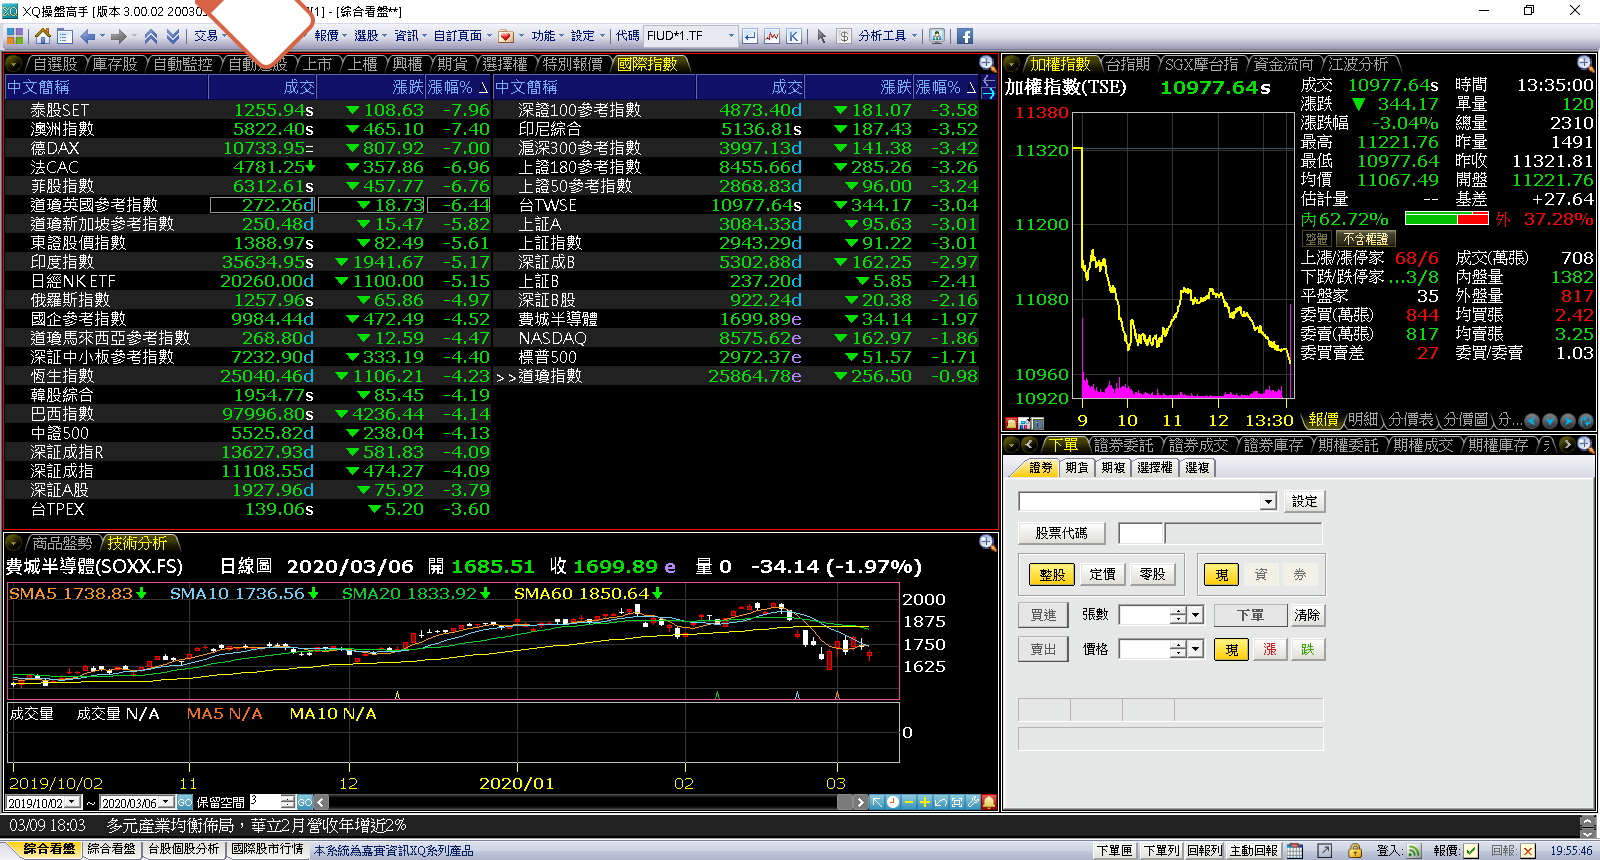
Task: Click the chart horizontal scrollbar track
Action: coord(590,802)
